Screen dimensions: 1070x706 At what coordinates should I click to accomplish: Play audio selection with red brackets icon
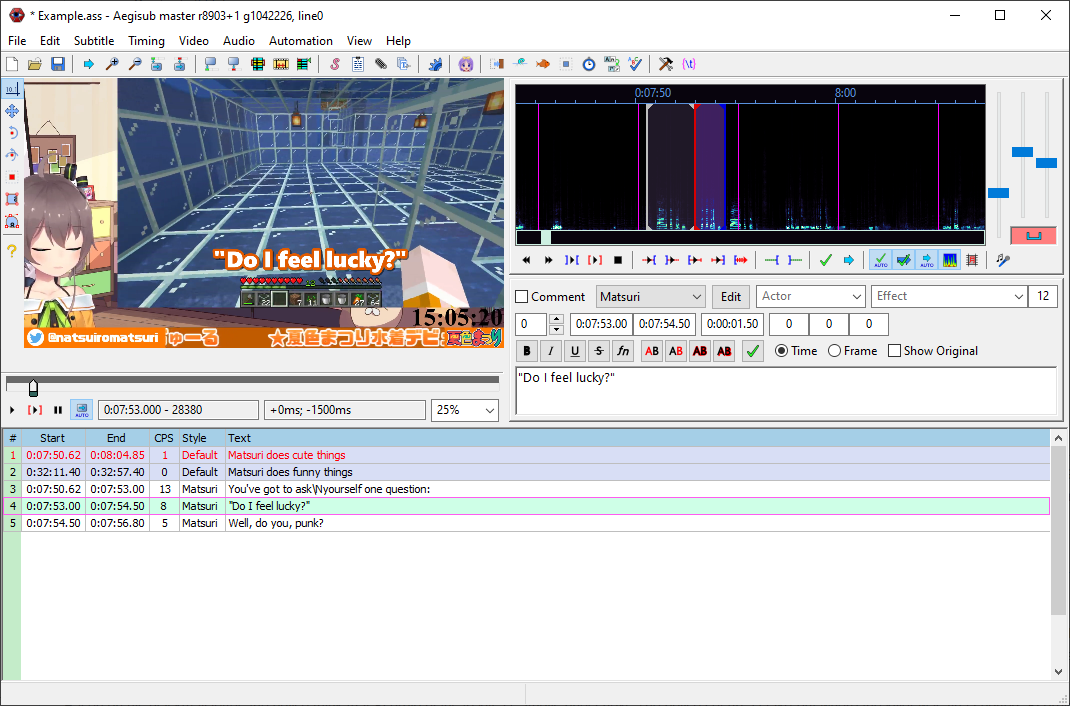coord(595,260)
